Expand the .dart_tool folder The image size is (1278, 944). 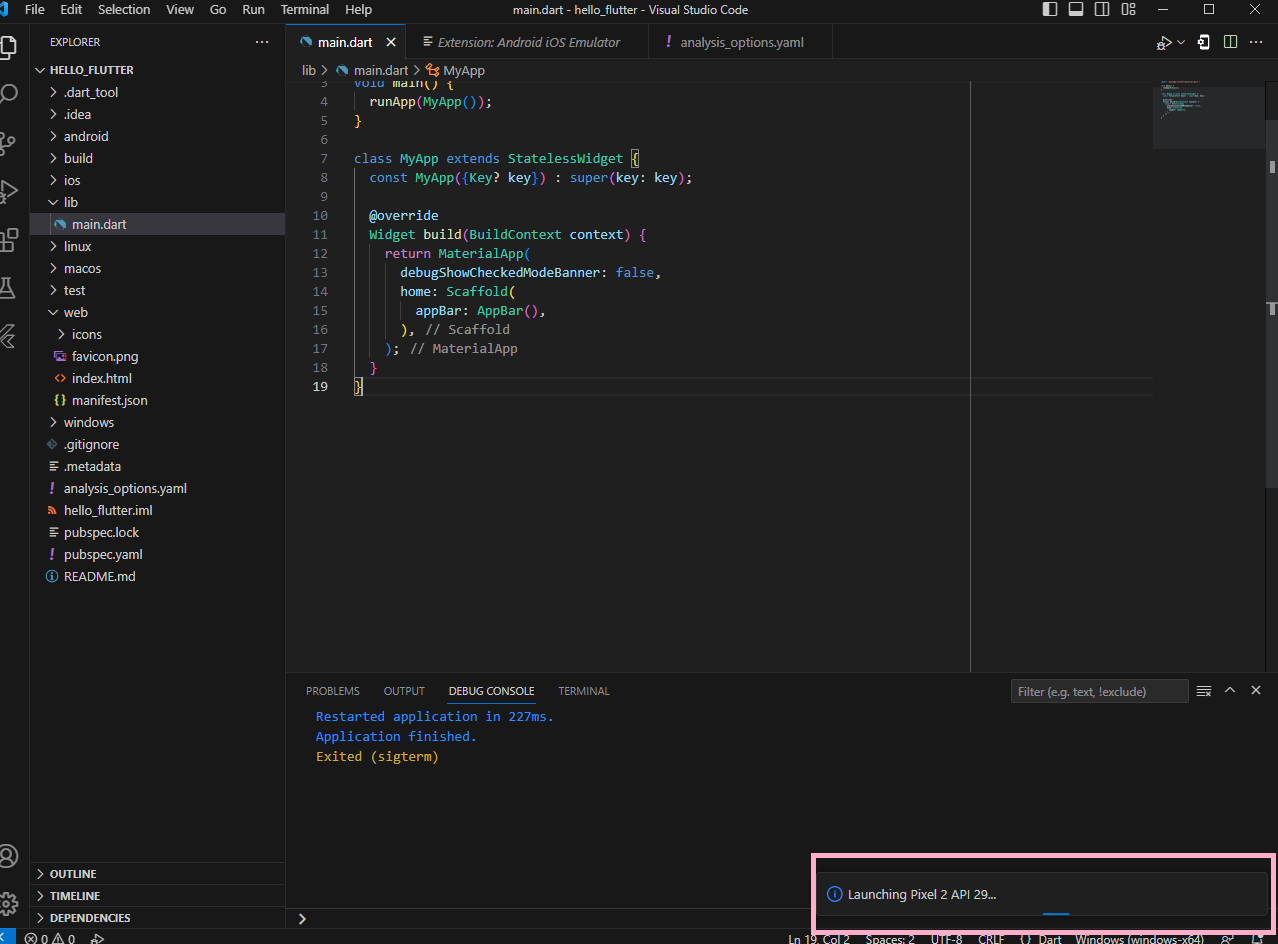click(157, 92)
